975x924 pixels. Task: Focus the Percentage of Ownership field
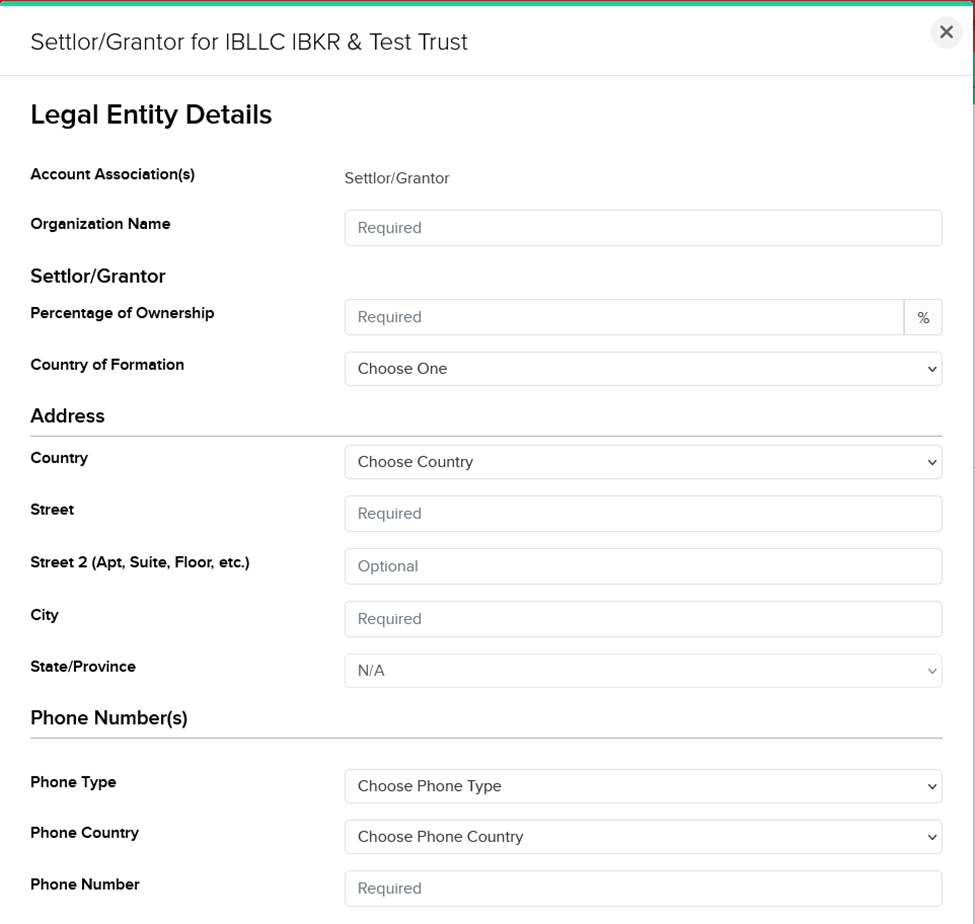(624, 317)
